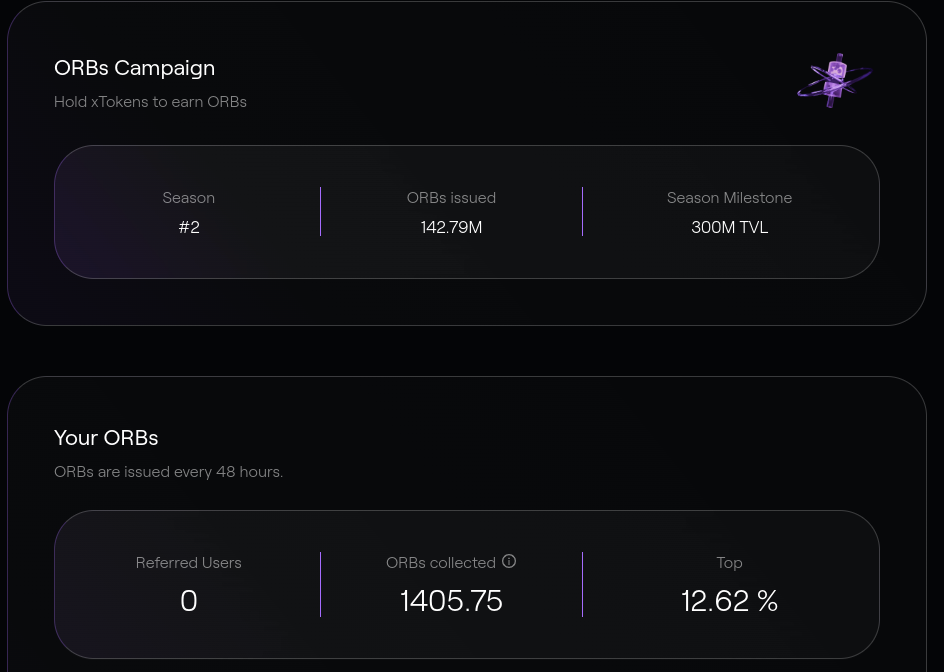Click the ORBs collected label
This screenshot has height=672, width=944.
[441, 562]
